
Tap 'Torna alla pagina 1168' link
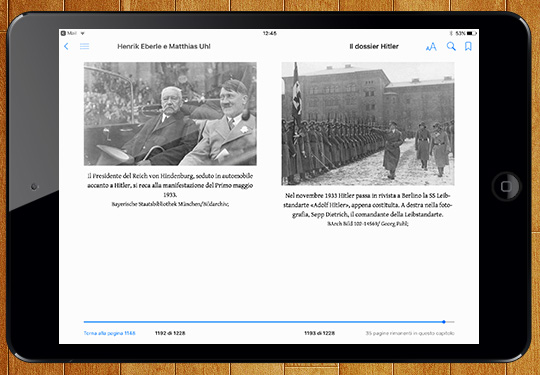tap(110, 333)
